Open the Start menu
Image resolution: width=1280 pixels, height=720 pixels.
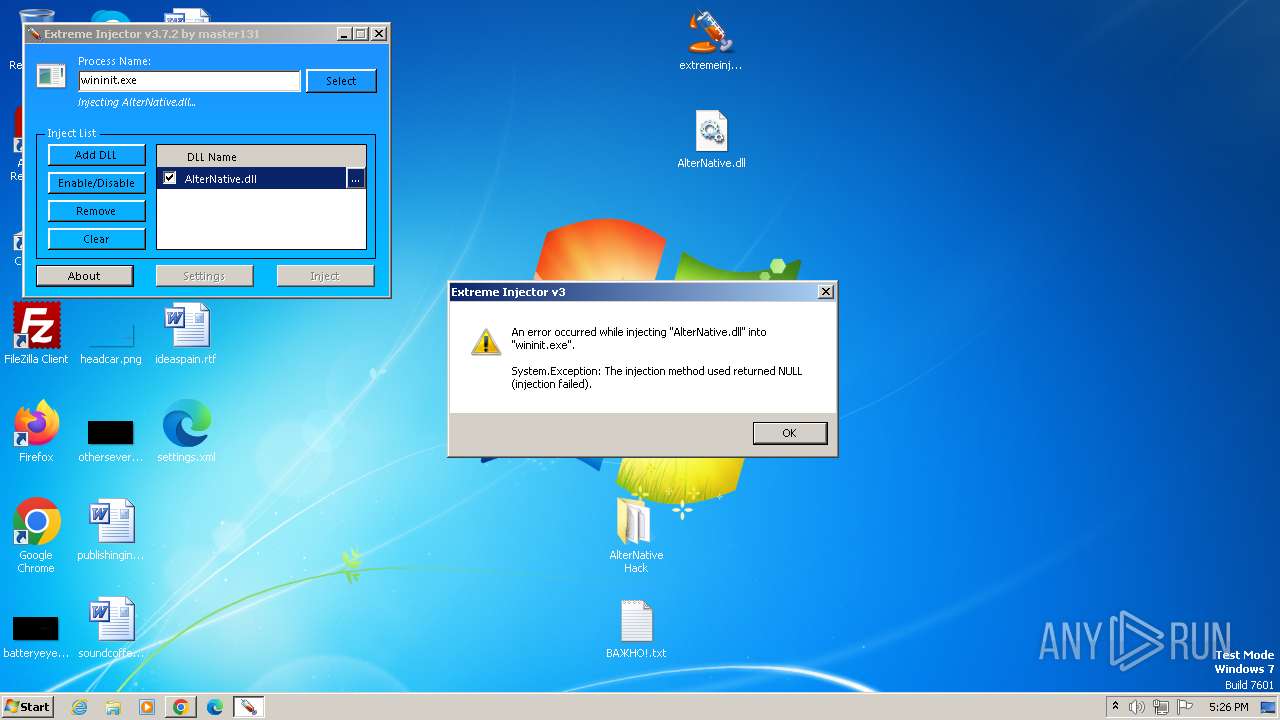27,706
